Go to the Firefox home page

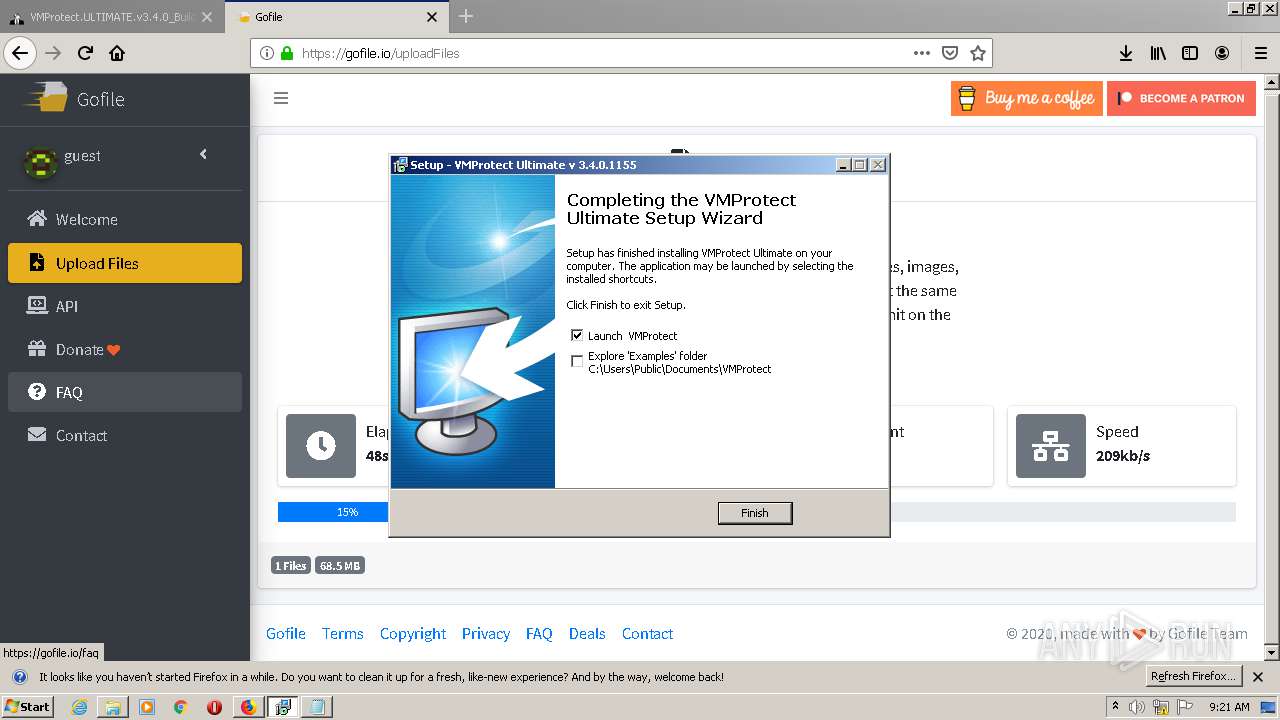pos(117,53)
